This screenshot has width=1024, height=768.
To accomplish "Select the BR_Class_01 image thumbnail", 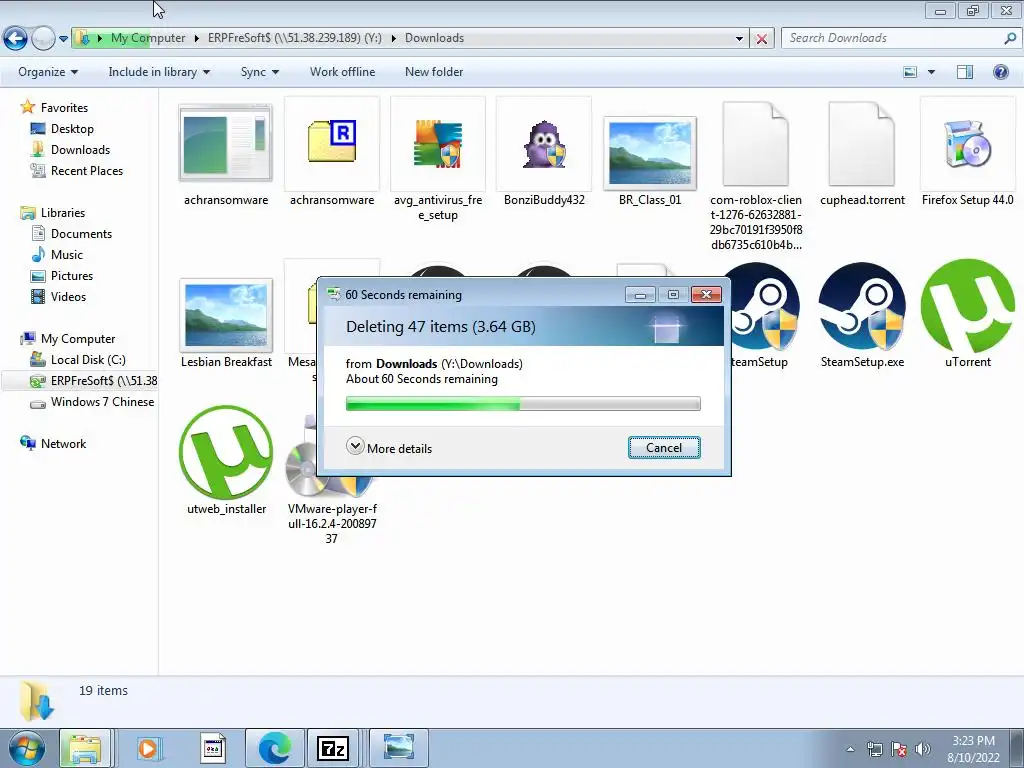I will pos(650,153).
